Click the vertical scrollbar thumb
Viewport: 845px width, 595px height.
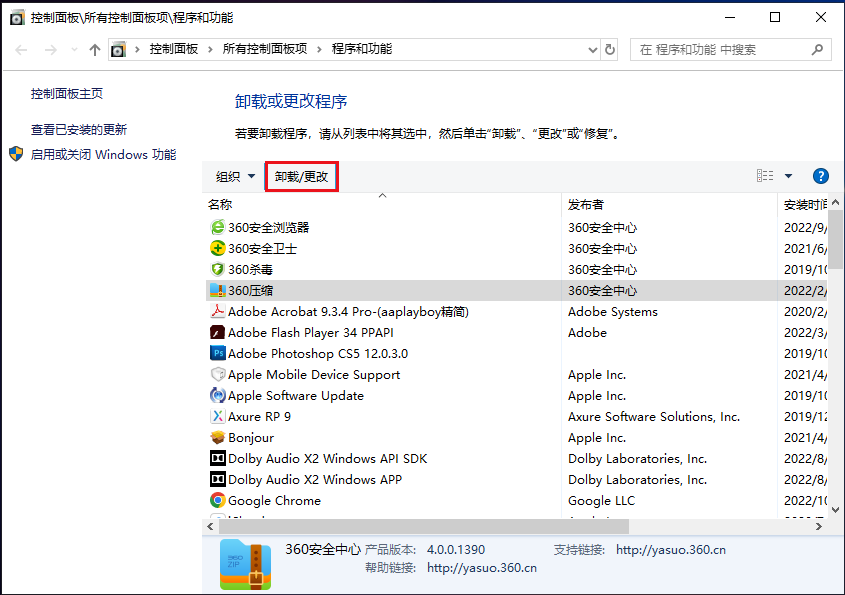pos(835,240)
